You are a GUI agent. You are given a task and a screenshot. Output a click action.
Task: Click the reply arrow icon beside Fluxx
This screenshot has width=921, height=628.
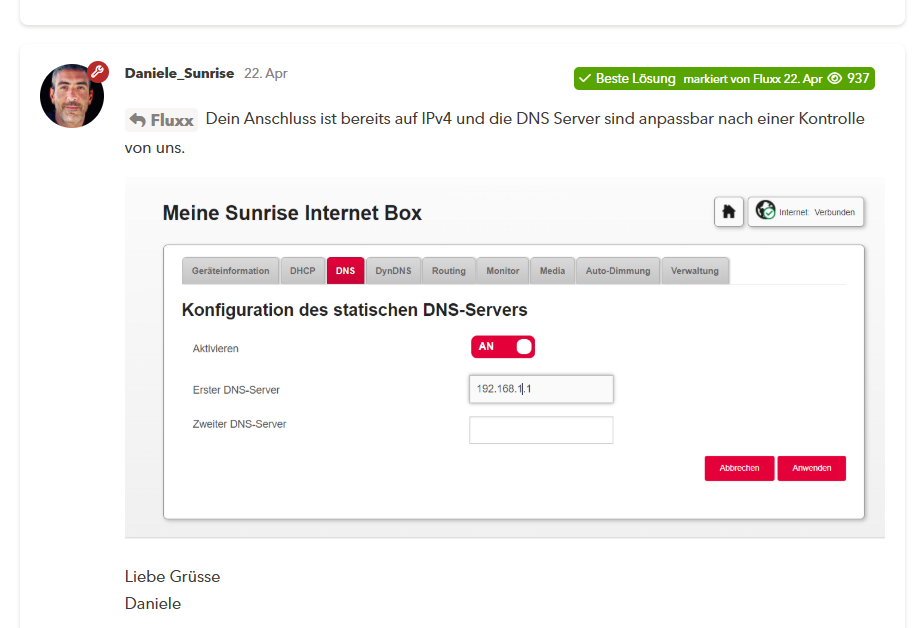point(137,120)
